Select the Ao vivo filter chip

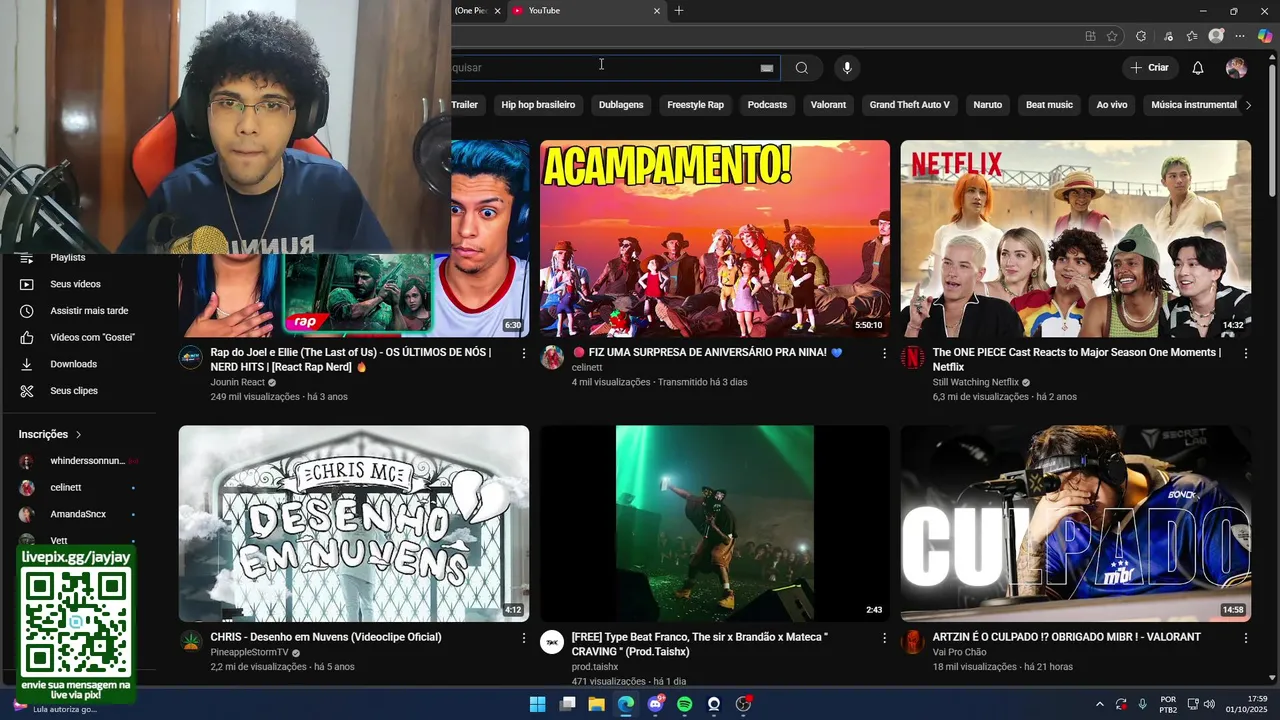tap(1112, 105)
